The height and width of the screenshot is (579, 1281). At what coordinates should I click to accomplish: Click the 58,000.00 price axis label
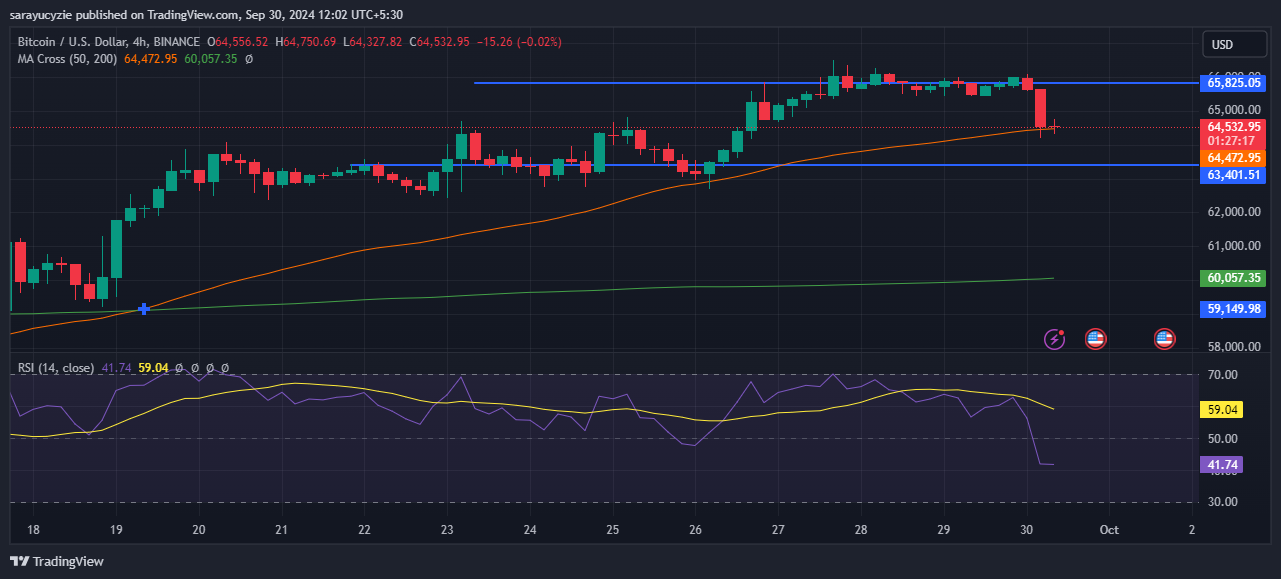tap(1234, 347)
